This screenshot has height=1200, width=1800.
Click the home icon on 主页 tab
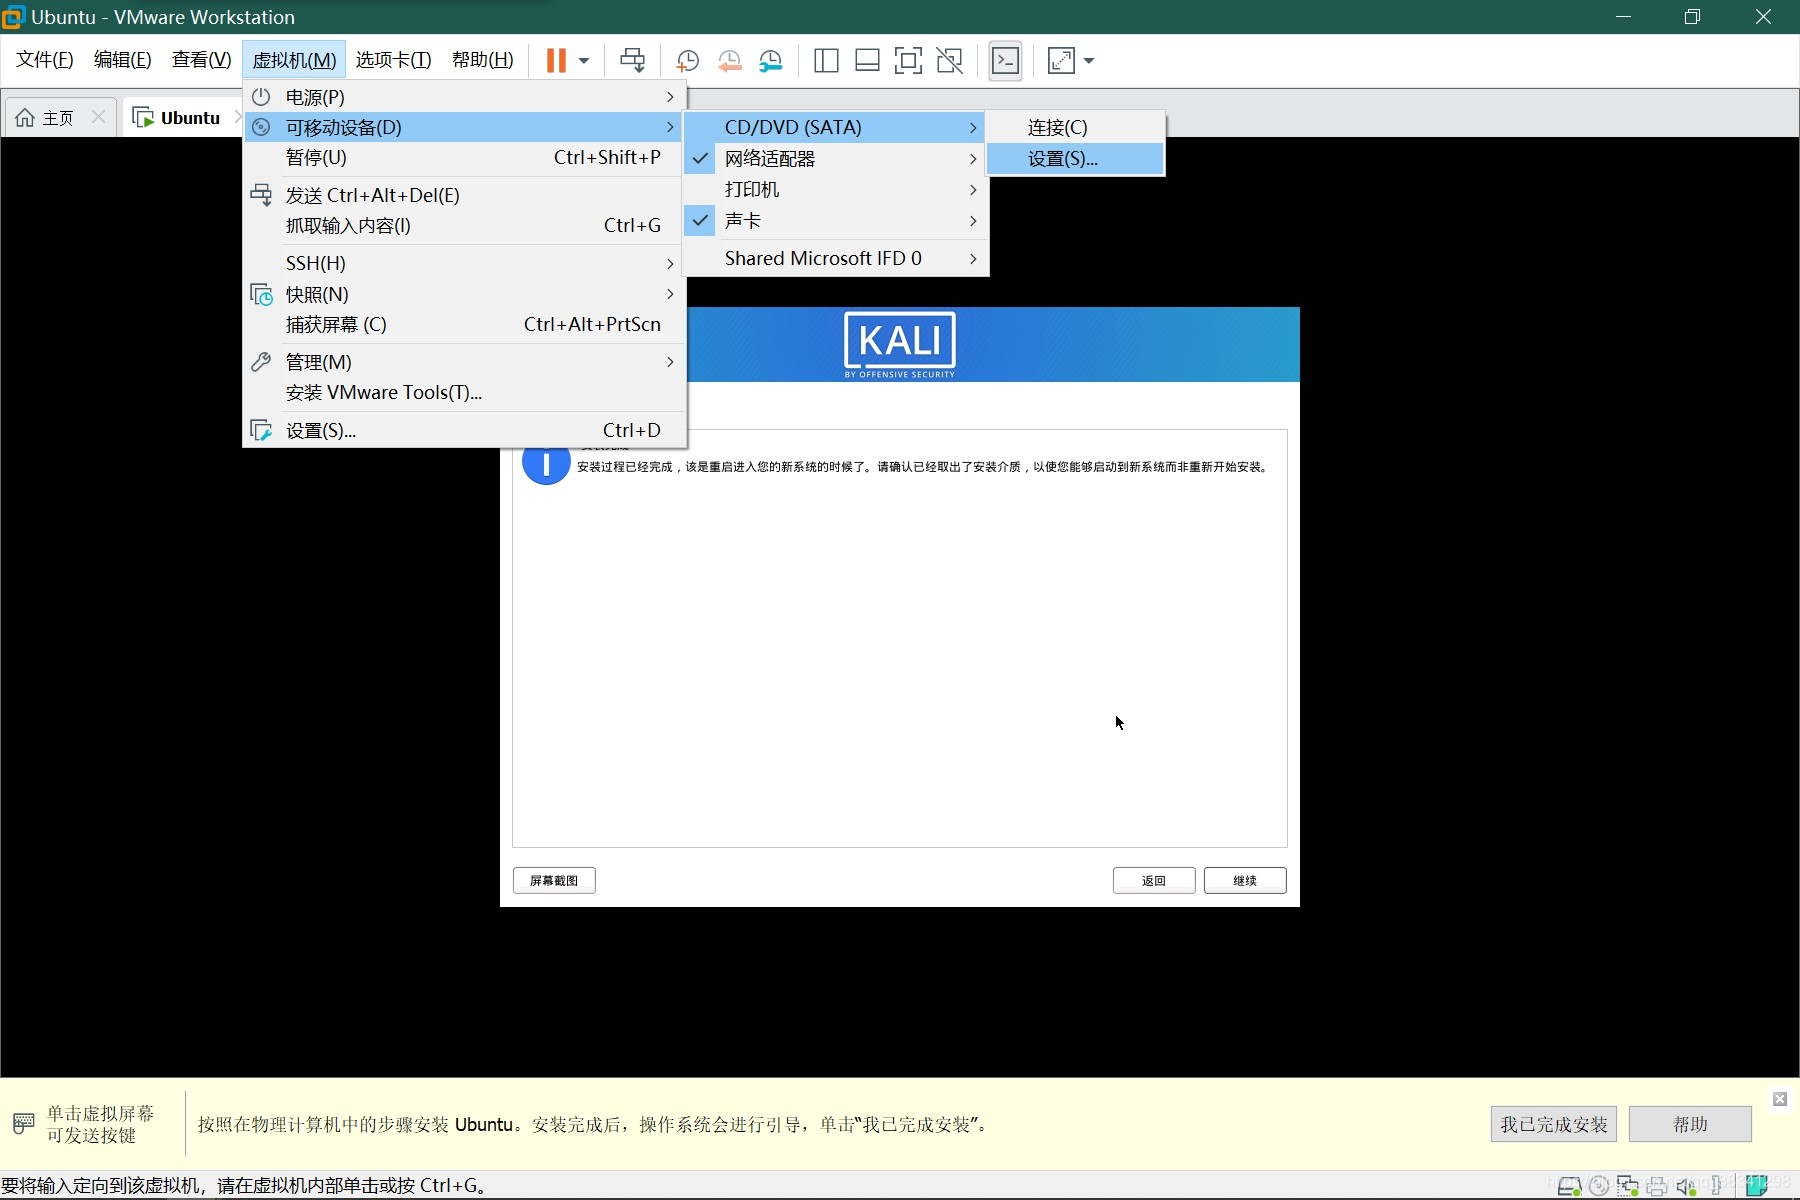coord(26,118)
